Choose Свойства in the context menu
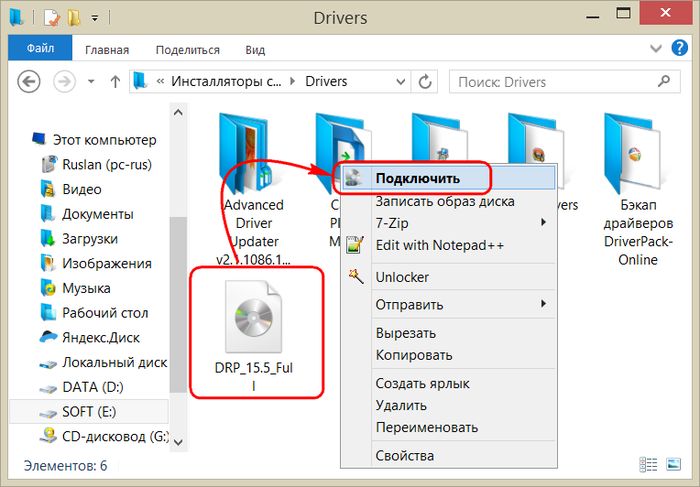Screen dimensions: 700x487 point(404,455)
